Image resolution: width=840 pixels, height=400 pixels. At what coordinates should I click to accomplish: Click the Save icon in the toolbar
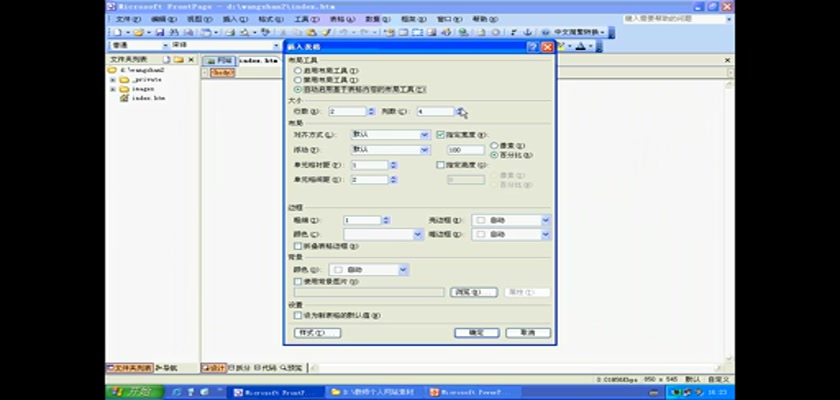(x=160, y=32)
